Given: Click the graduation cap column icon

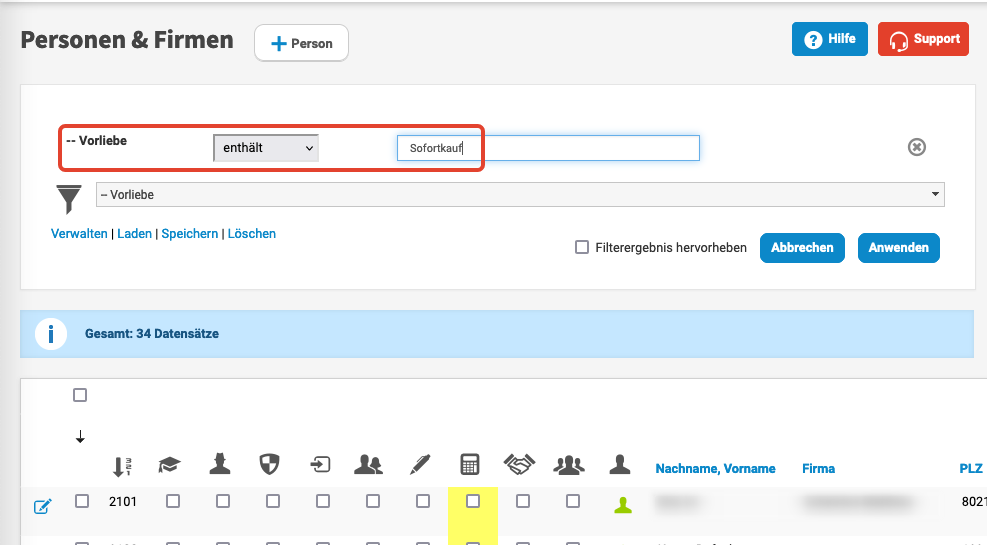Looking at the screenshot, I should point(170,465).
